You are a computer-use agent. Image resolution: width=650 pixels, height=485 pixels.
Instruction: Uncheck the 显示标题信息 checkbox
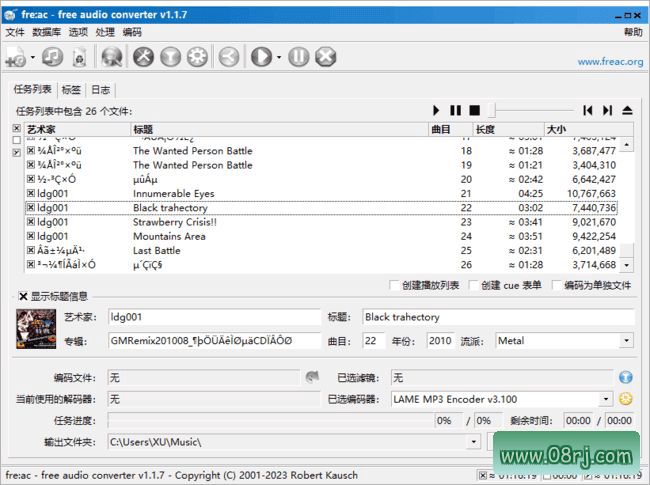[x=23, y=296]
